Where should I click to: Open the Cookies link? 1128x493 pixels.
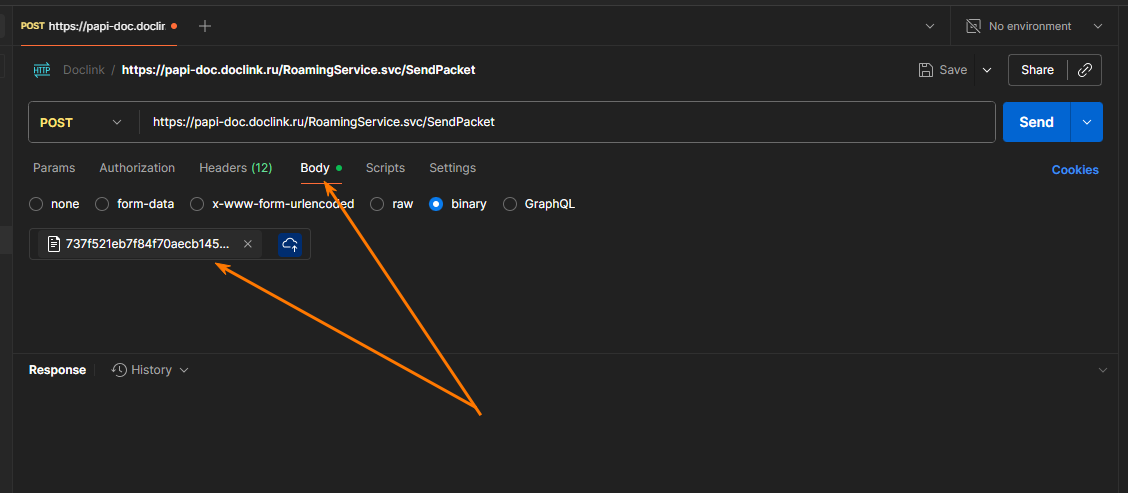(1075, 170)
